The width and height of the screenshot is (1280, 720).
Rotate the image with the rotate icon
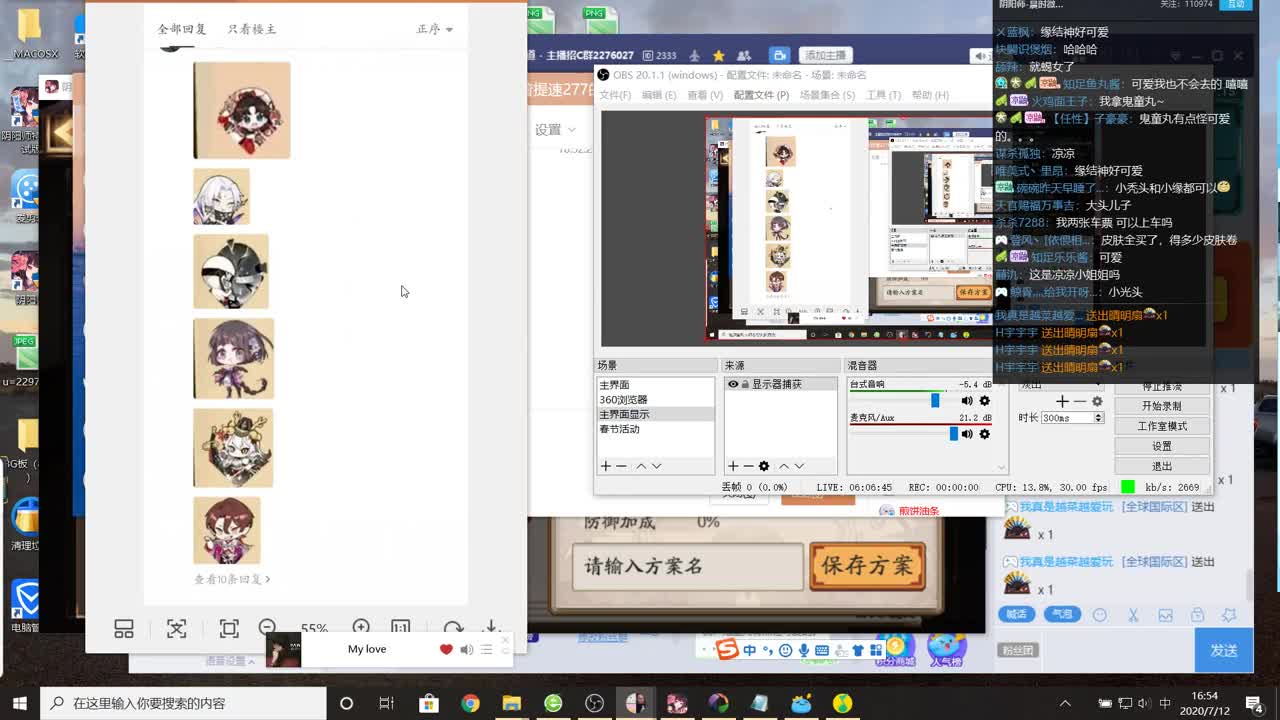[453, 629]
